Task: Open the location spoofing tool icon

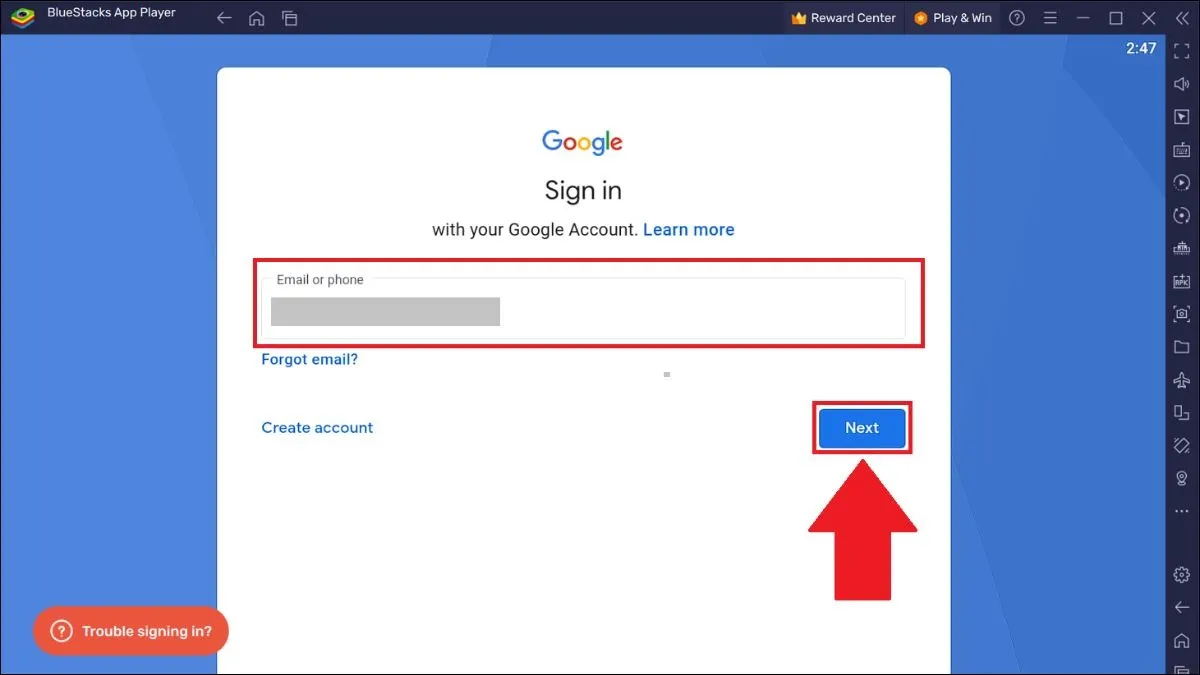Action: 1181,478
